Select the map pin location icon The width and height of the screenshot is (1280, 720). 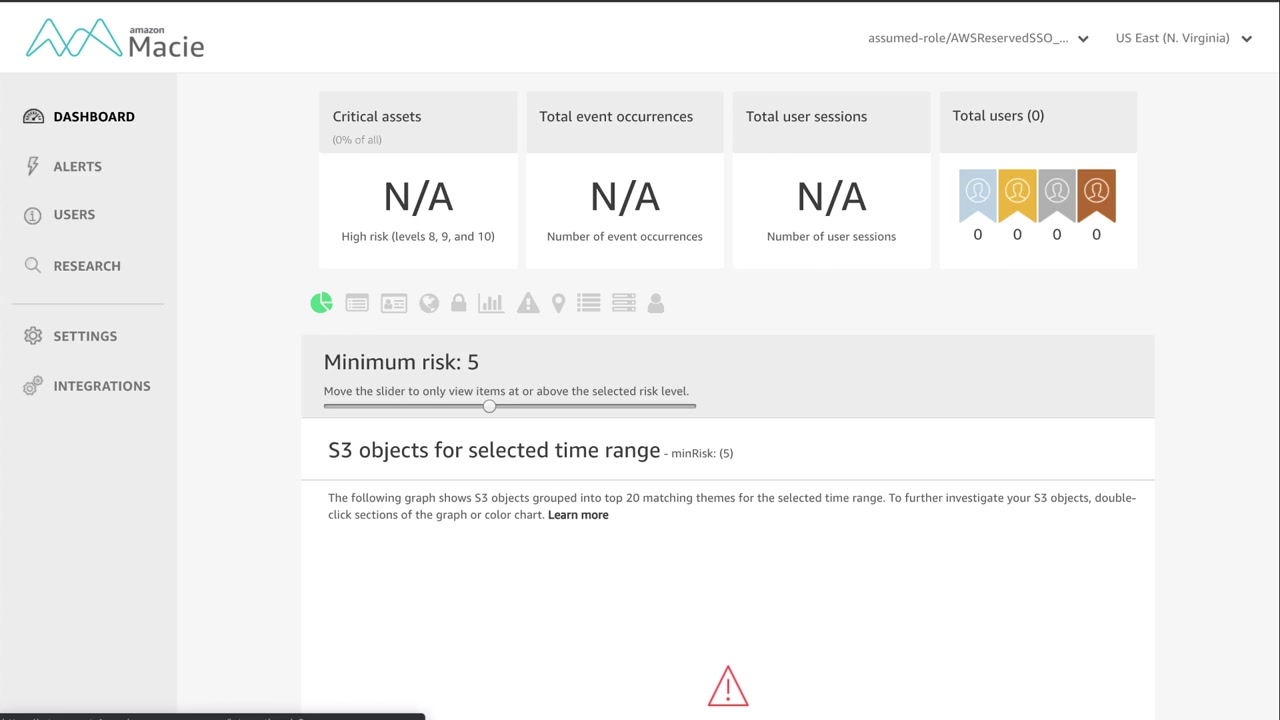tap(558, 303)
